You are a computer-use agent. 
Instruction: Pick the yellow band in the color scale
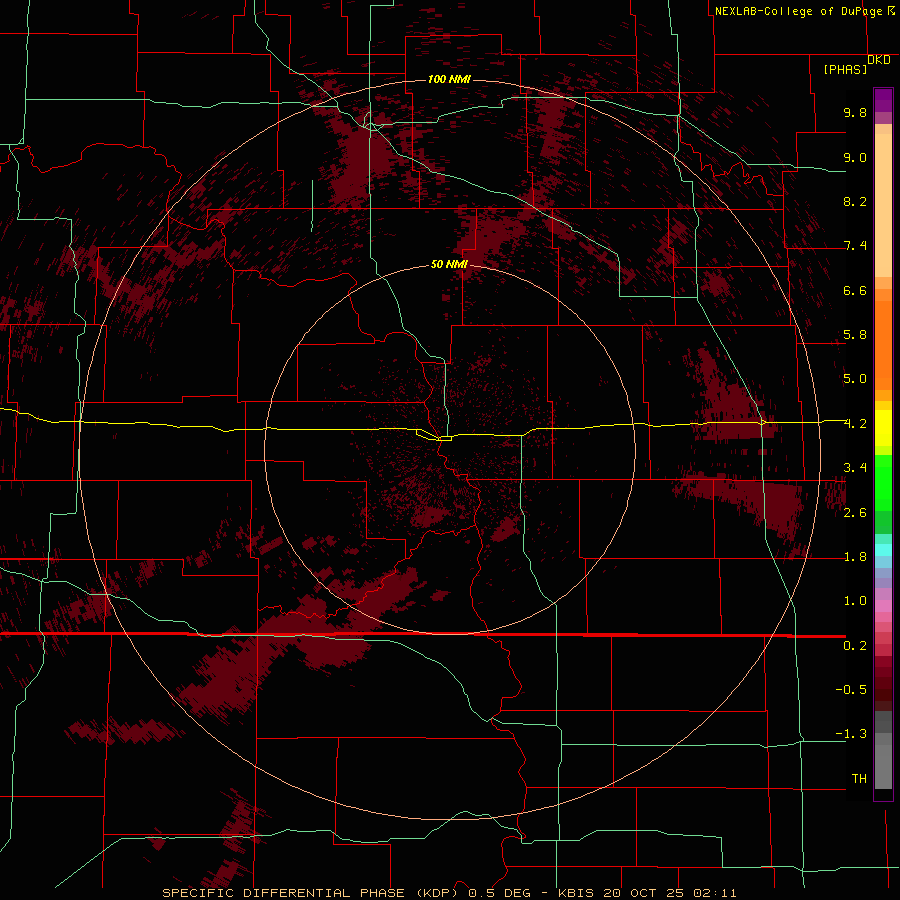883,428
